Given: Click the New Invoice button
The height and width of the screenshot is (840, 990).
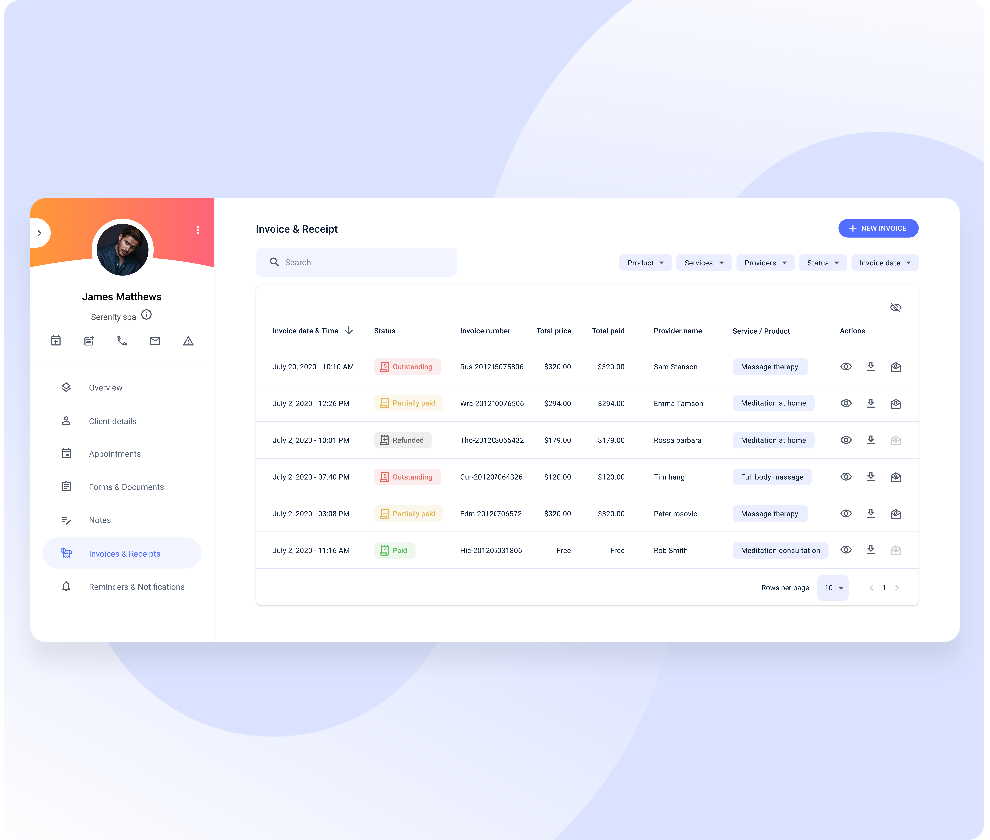Looking at the screenshot, I should tap(878, 229).
